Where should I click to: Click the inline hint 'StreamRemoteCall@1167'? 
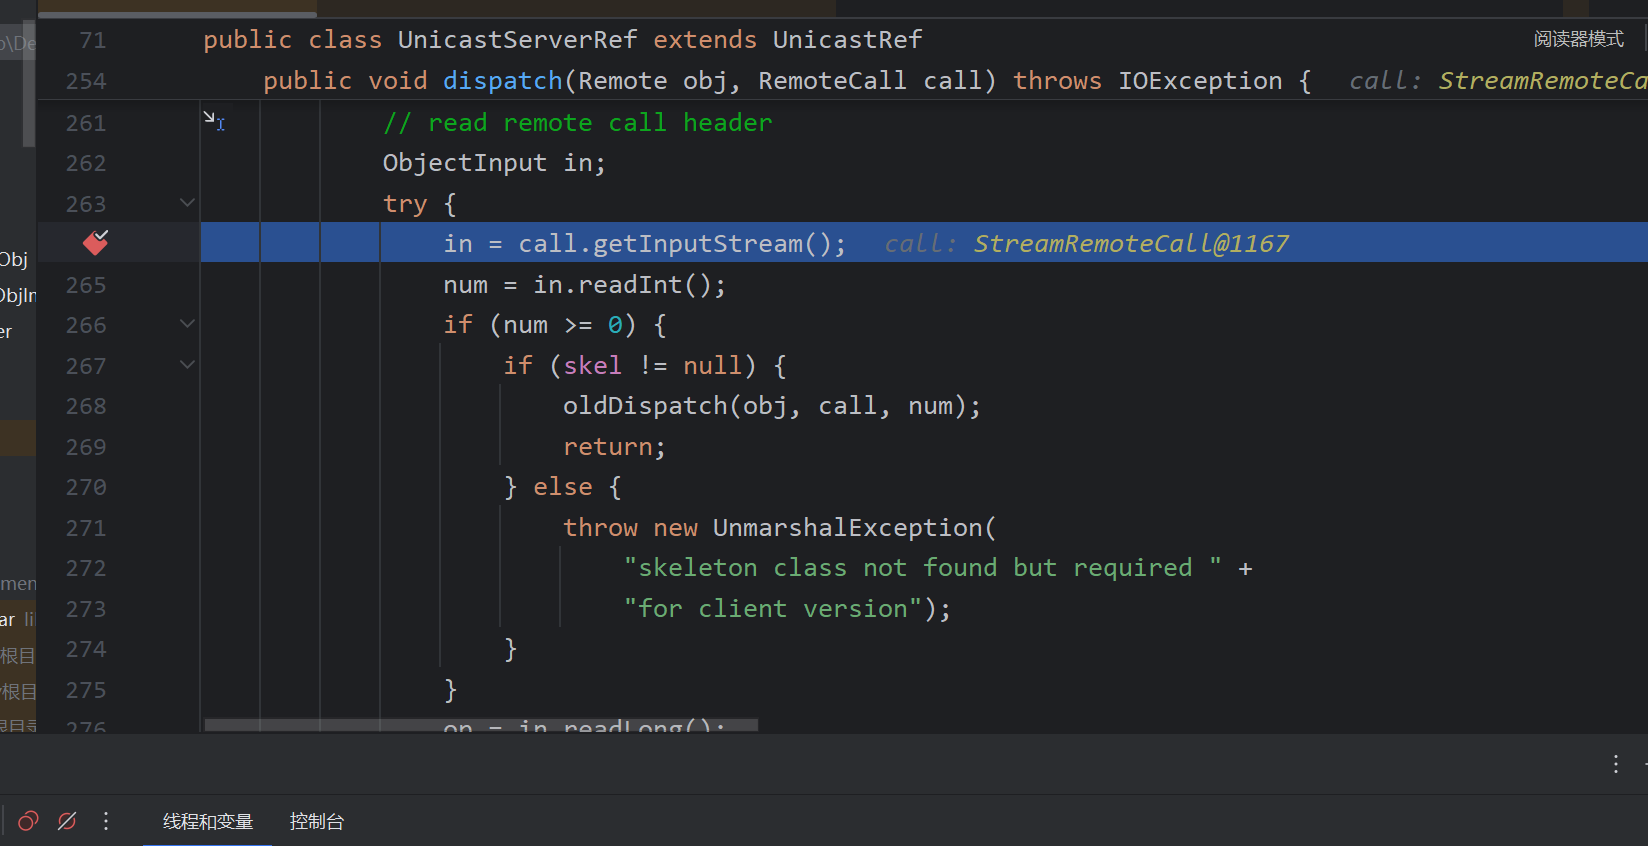click(1131, 244)
